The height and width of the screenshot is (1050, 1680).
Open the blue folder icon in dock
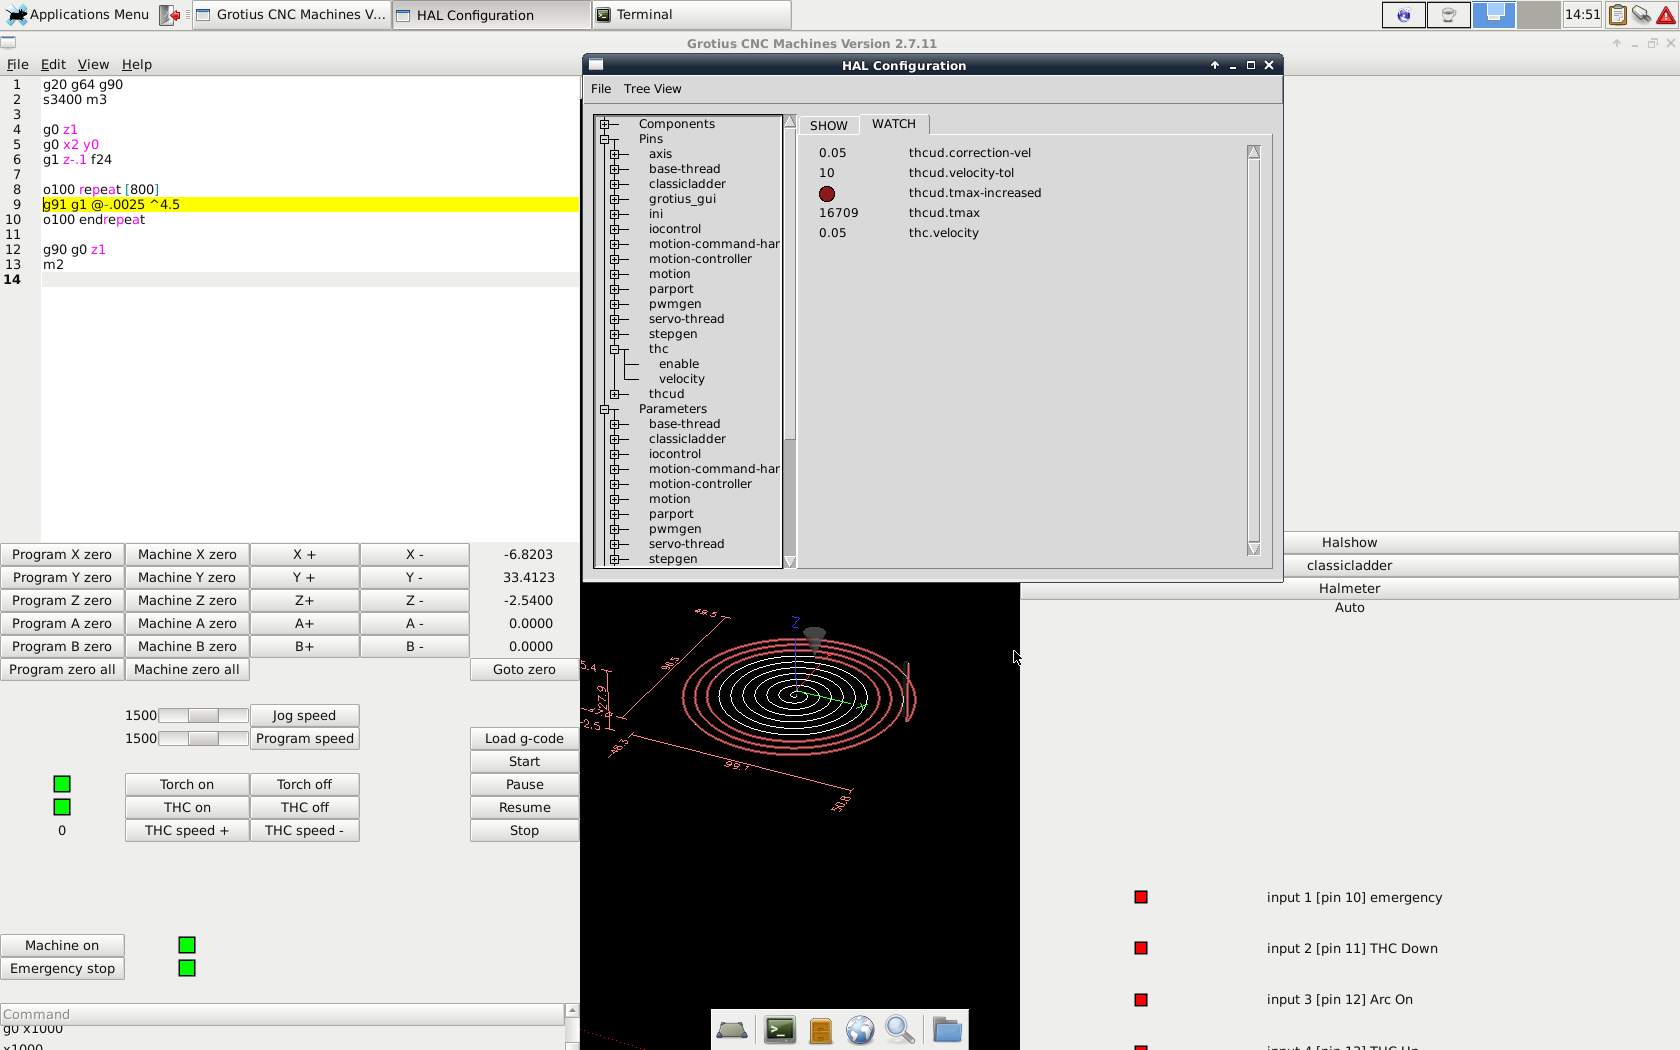[946, 1030]
